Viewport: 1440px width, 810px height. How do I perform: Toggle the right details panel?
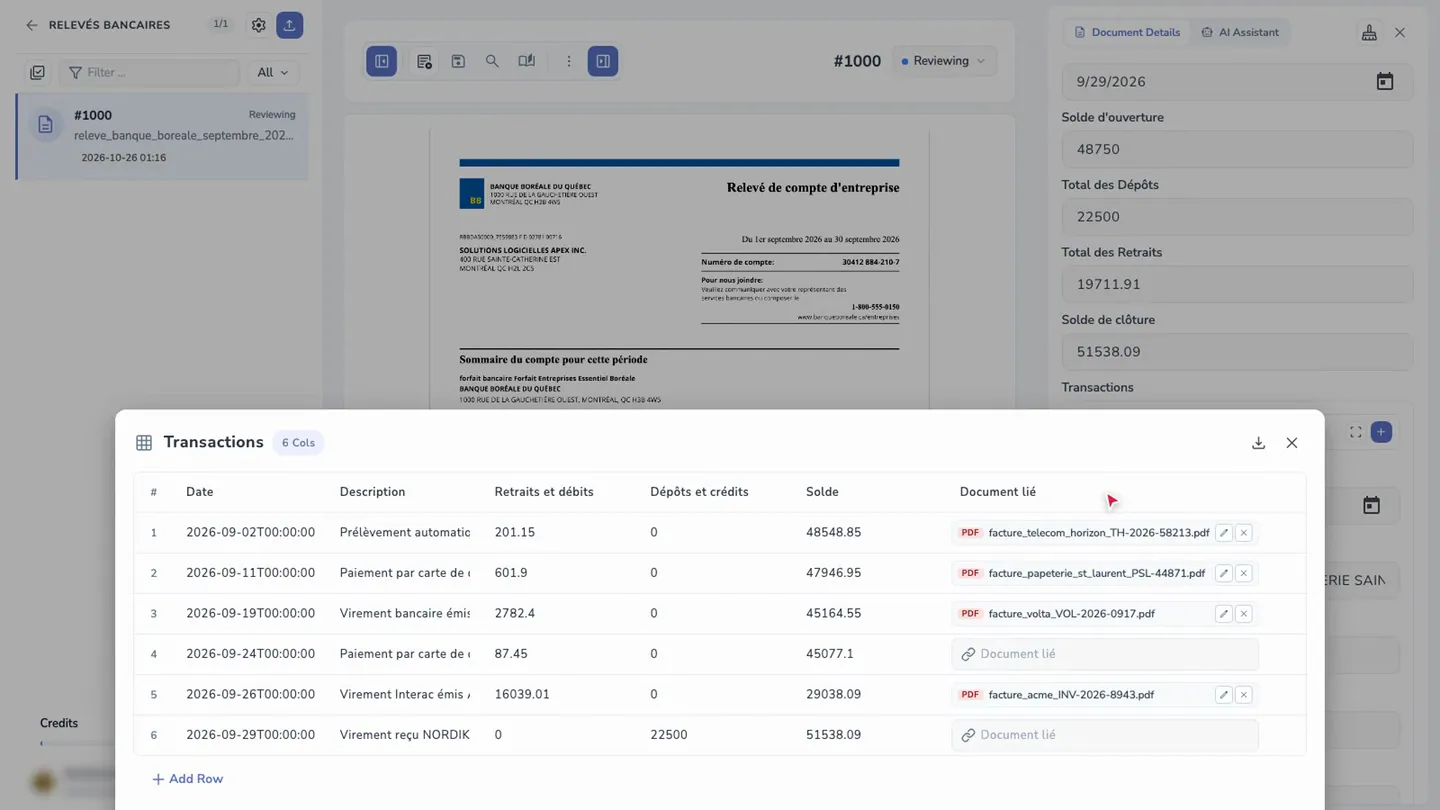tap(603, 61)
